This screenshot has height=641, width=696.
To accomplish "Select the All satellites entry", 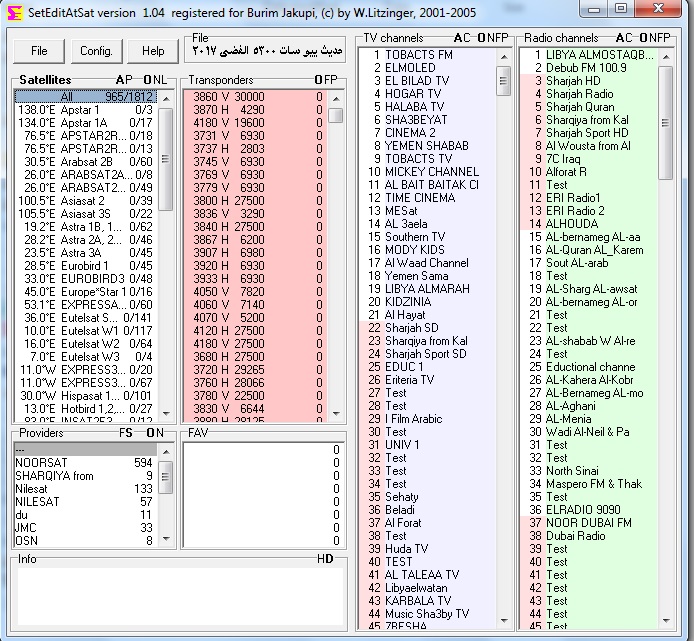I will tap(85, 97).
